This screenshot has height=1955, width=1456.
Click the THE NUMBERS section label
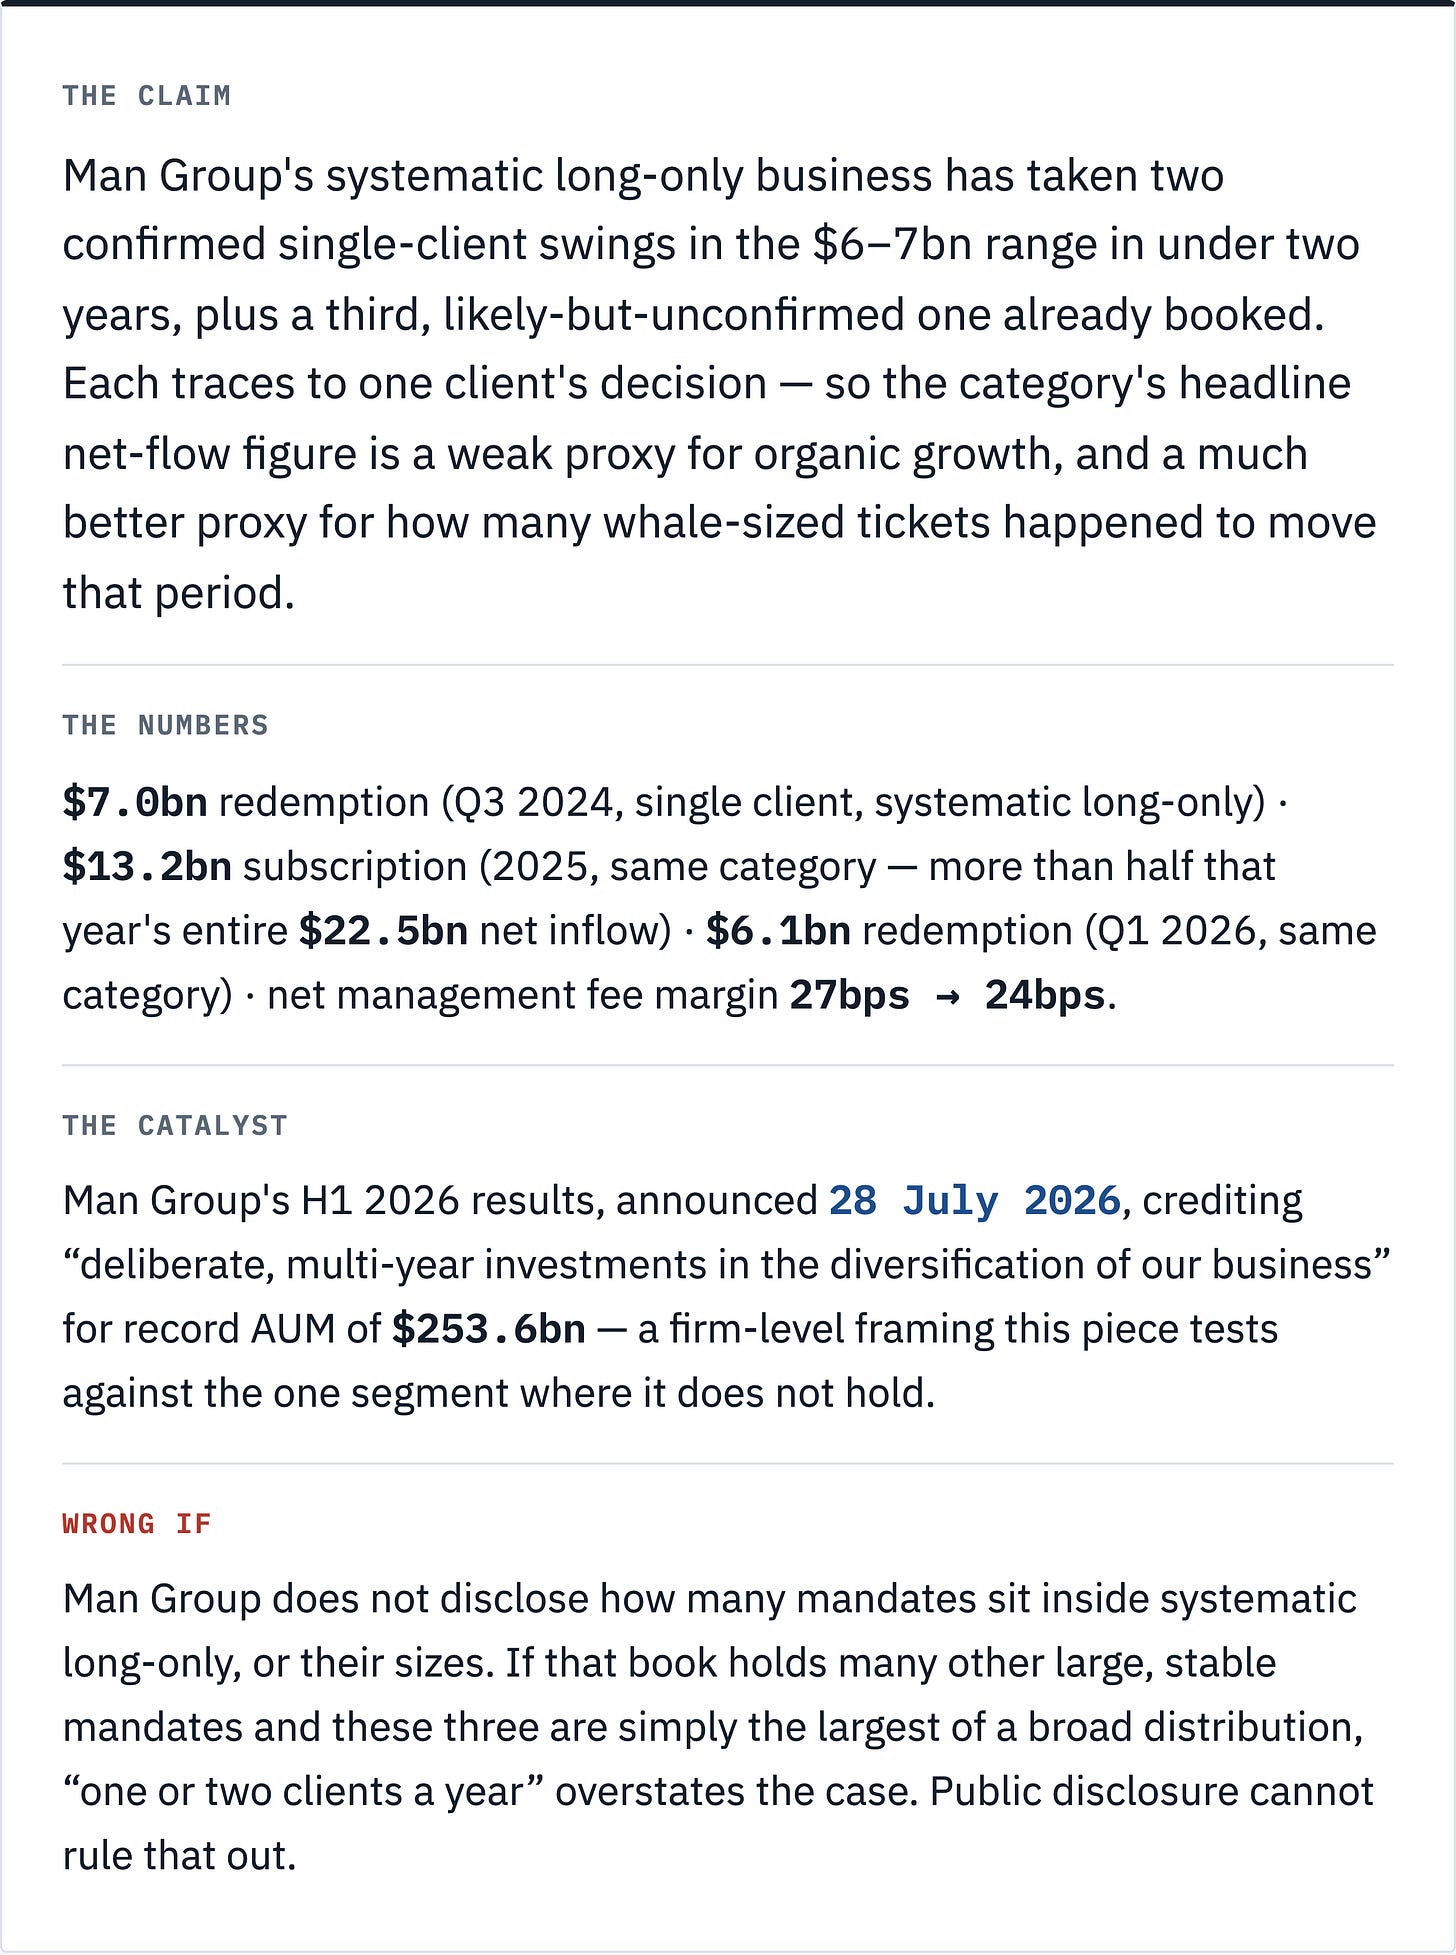tap(166, 725)
